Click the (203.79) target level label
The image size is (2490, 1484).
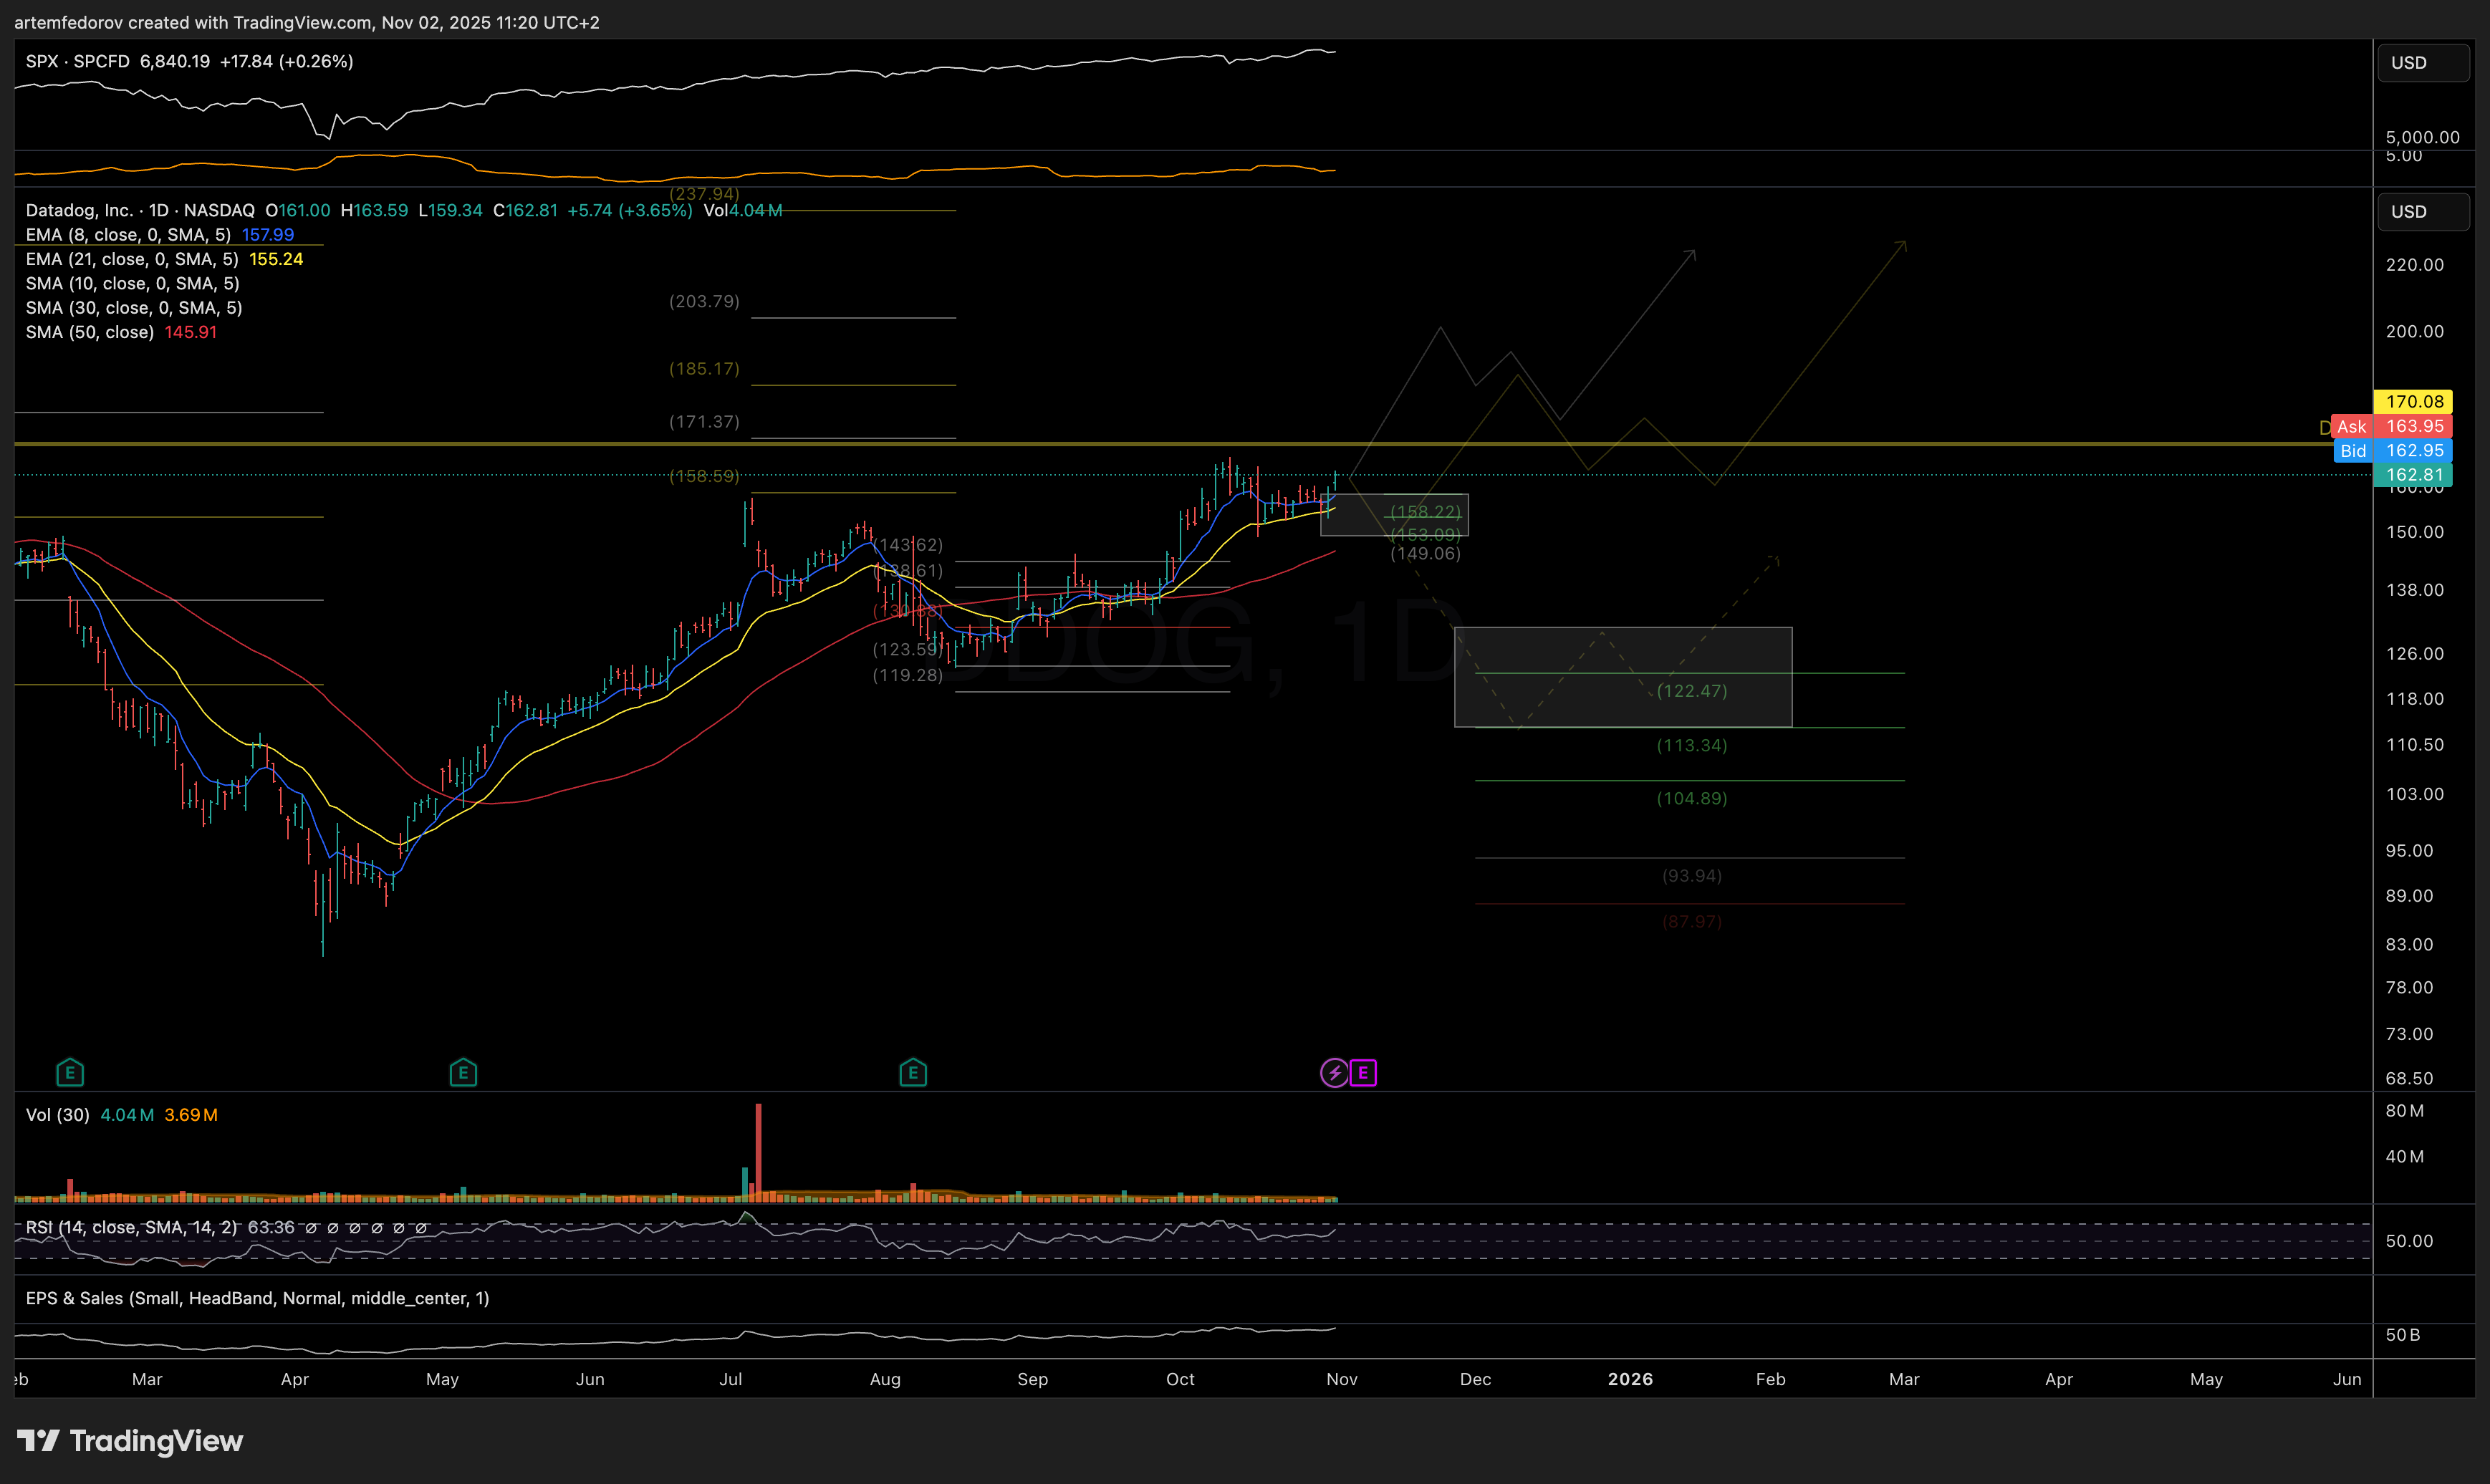(x=704, y=301)
